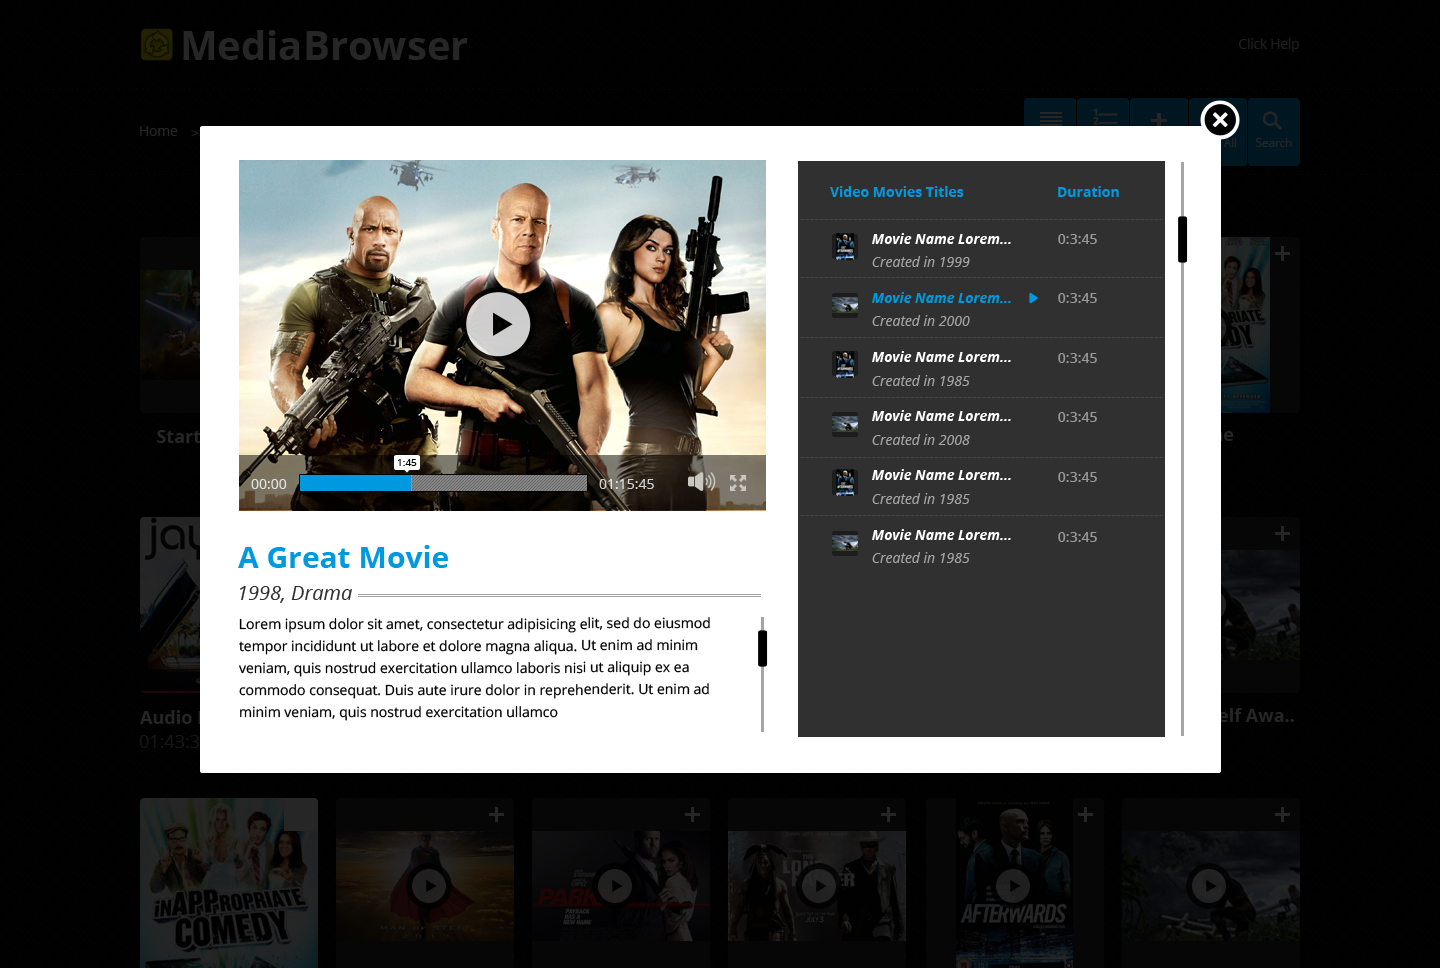The height and width of the screenshot is (968, 1440).
Task: Play the video with the large center play button
Action: 498,324
